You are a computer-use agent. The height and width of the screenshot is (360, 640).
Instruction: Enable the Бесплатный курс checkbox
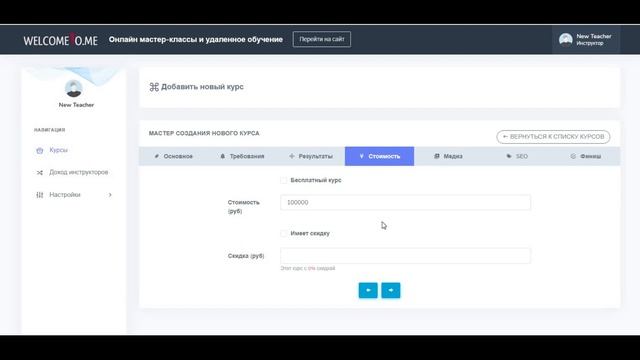coord(284,180)
